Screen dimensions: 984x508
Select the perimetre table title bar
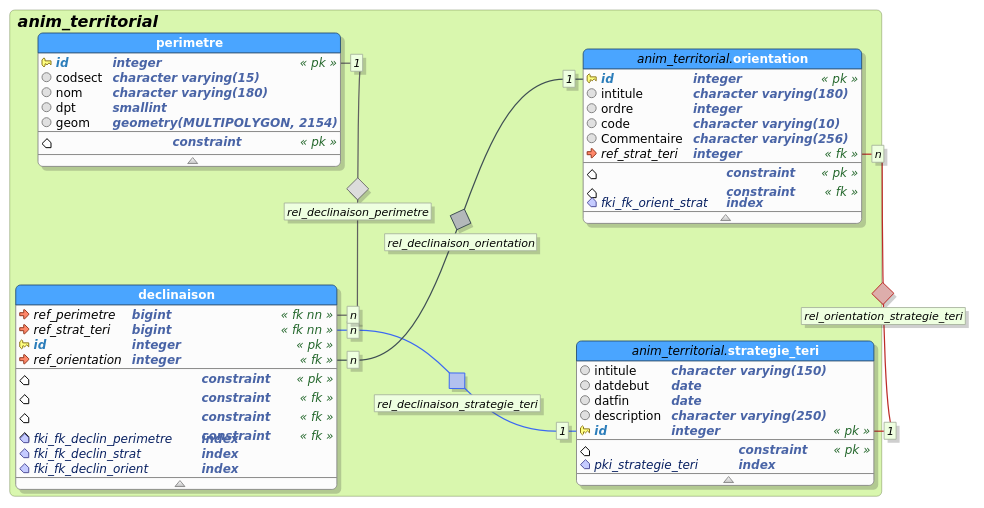pos(189,42)
